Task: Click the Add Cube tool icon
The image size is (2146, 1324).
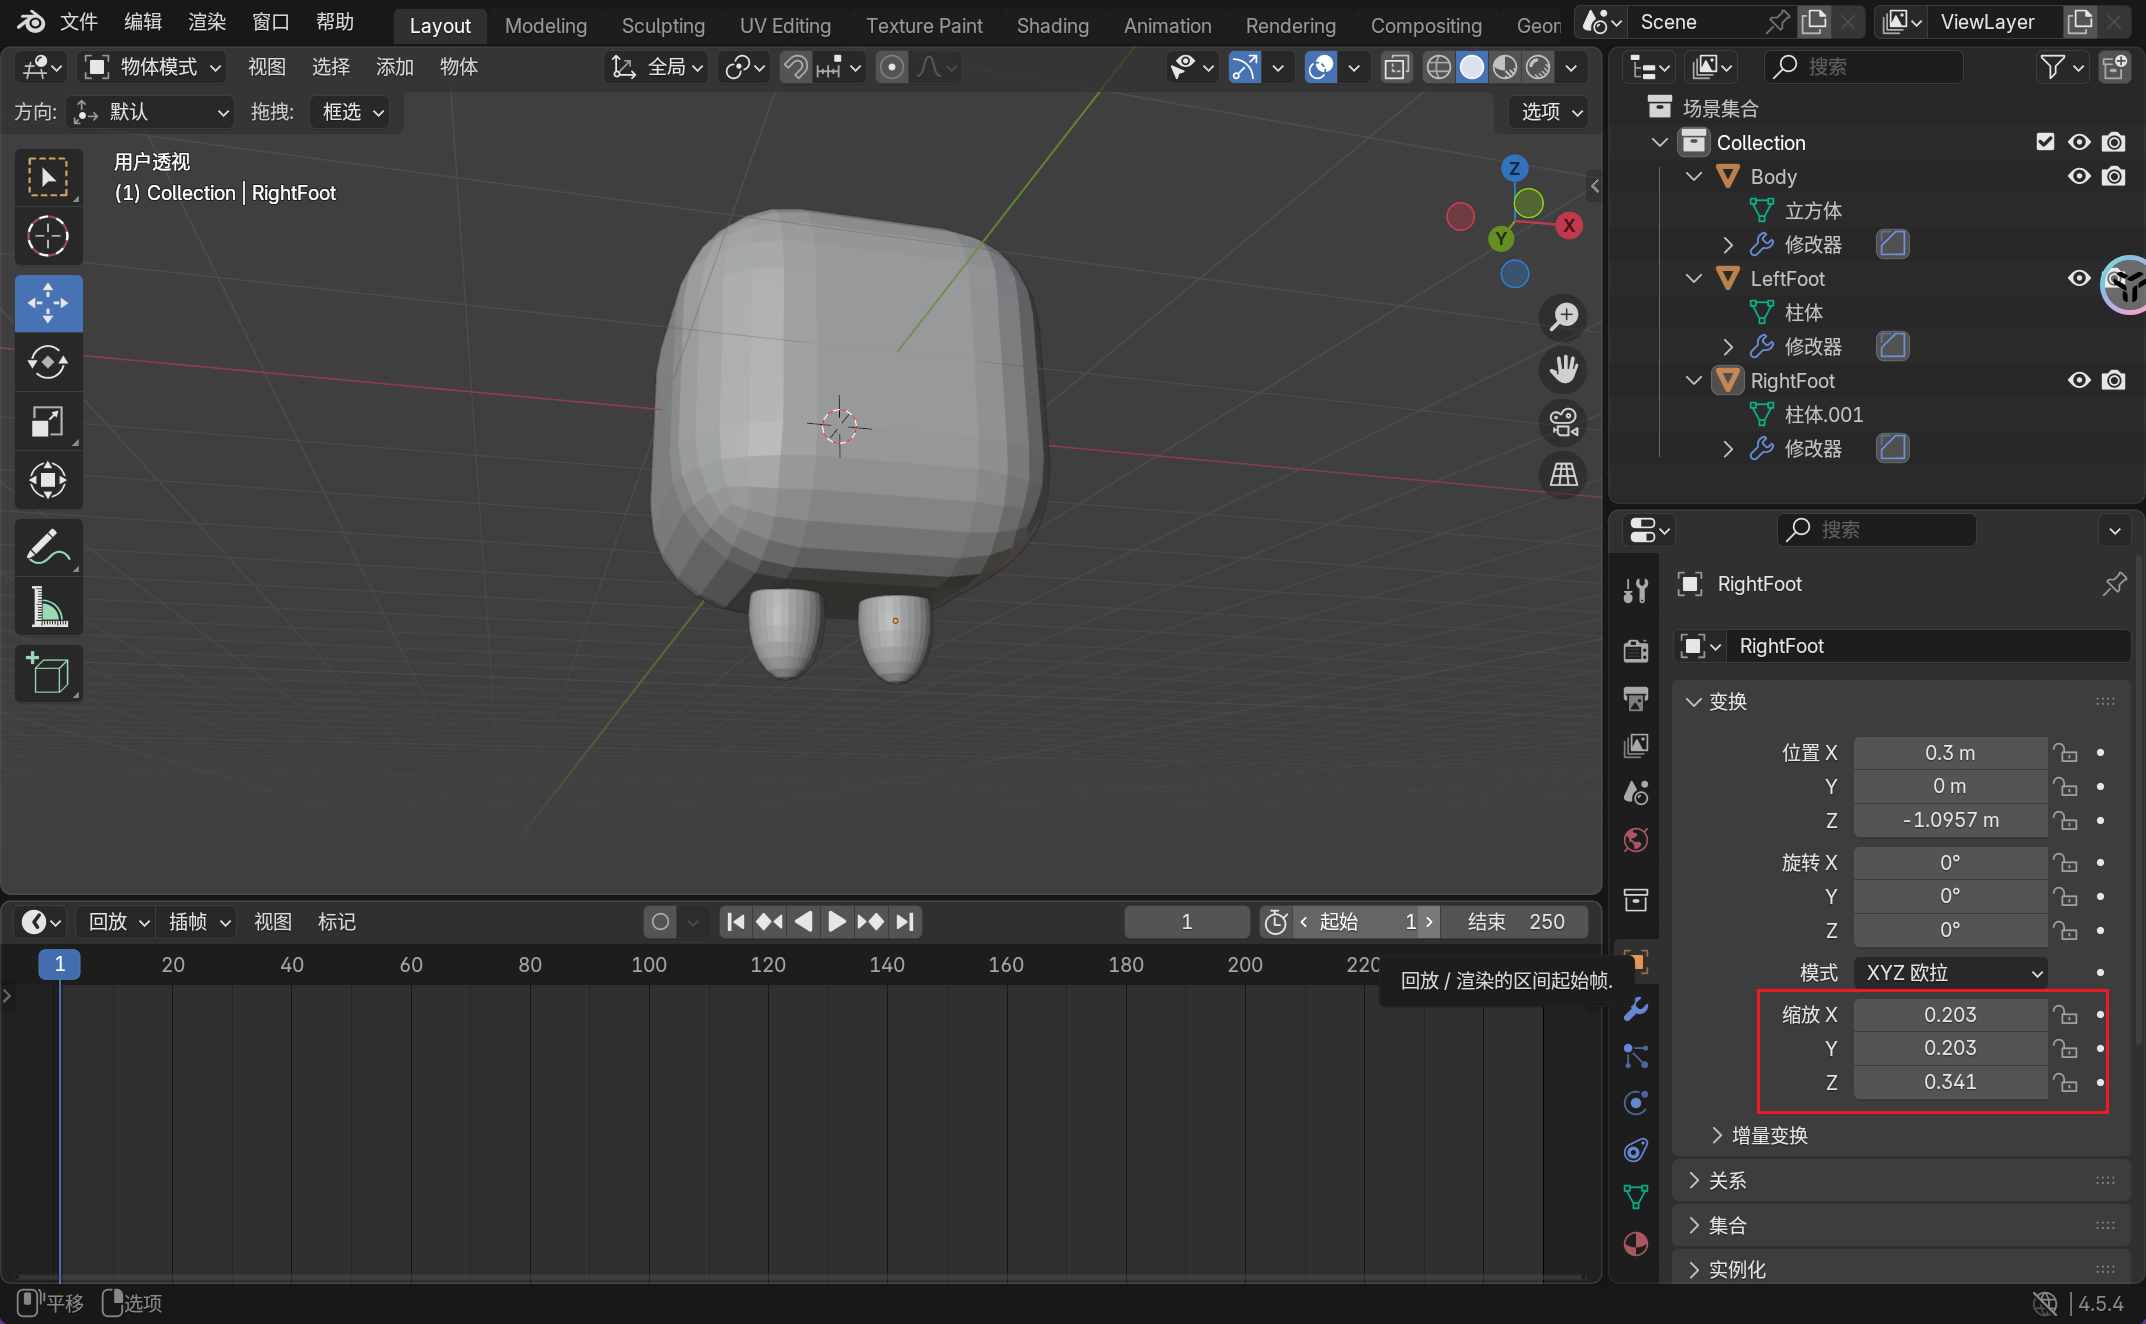Action: [x=48, y=673]
